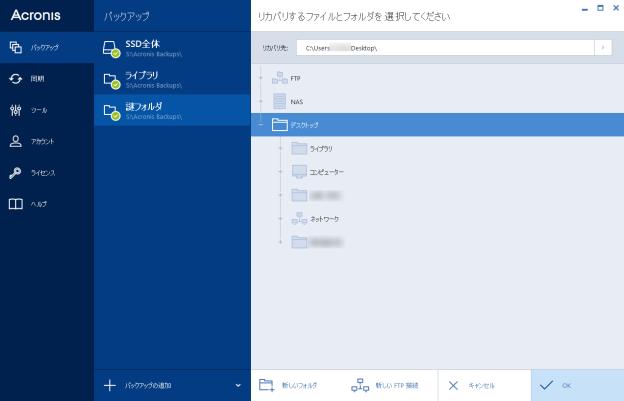Open the ヘルプ help section
Screen dimensions: 624x401
(47, 204)
